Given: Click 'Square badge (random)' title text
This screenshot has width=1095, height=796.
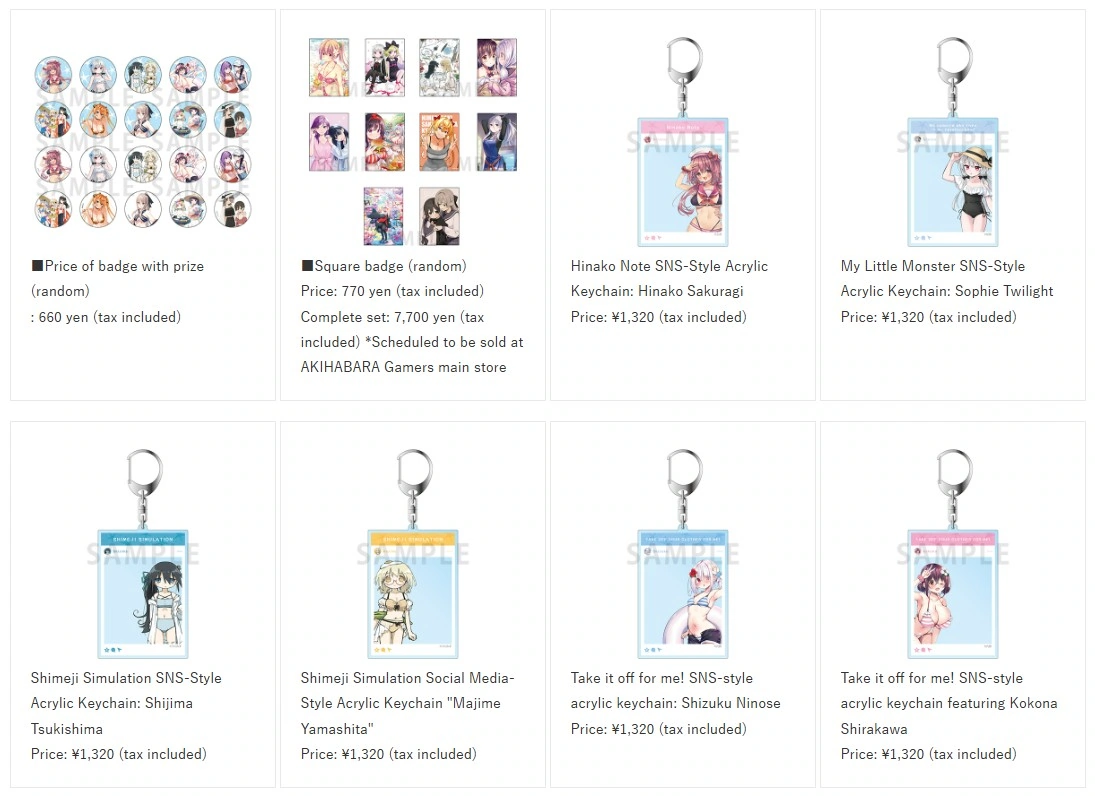Looking at the screenshot, I should click(383, 266).
